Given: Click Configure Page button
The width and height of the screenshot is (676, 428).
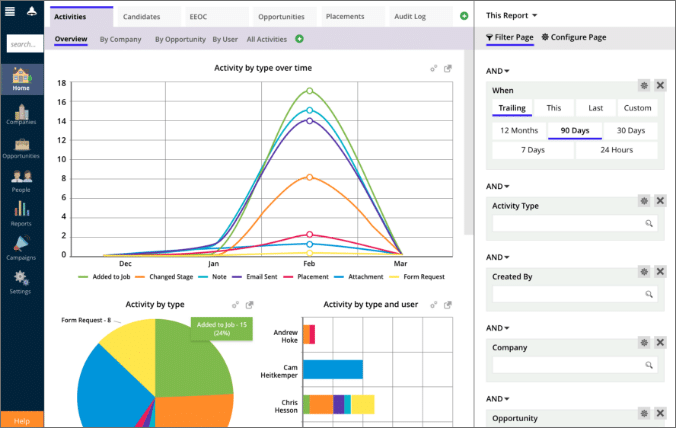Looking at the screenshot, I should [574, 37].
